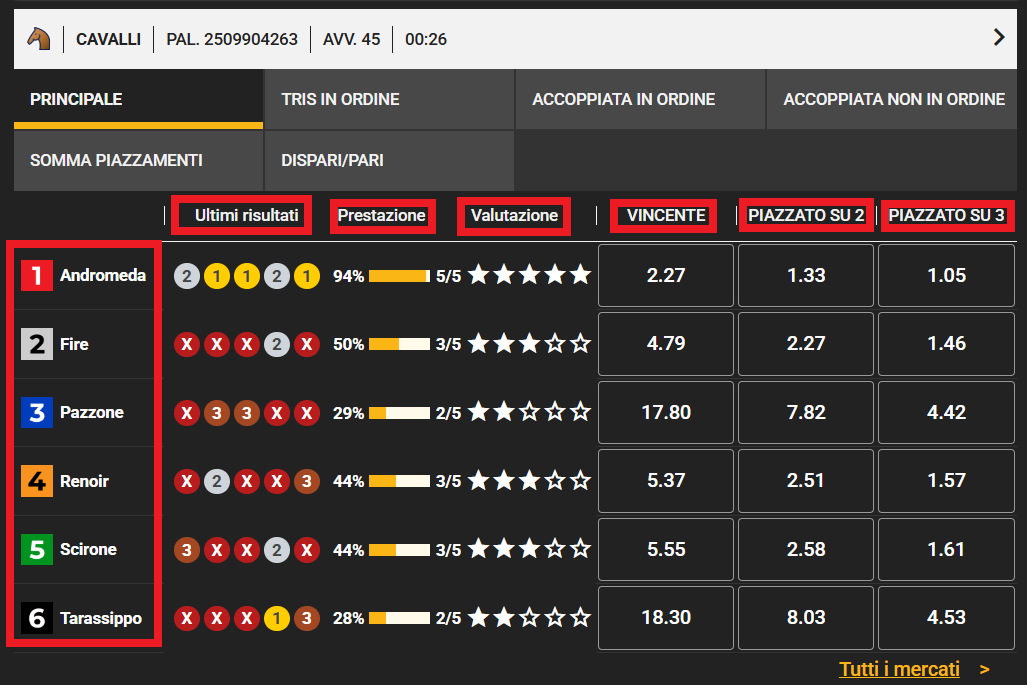
Task: Click the horse name Scirone
Action: (x=88, y=549)
